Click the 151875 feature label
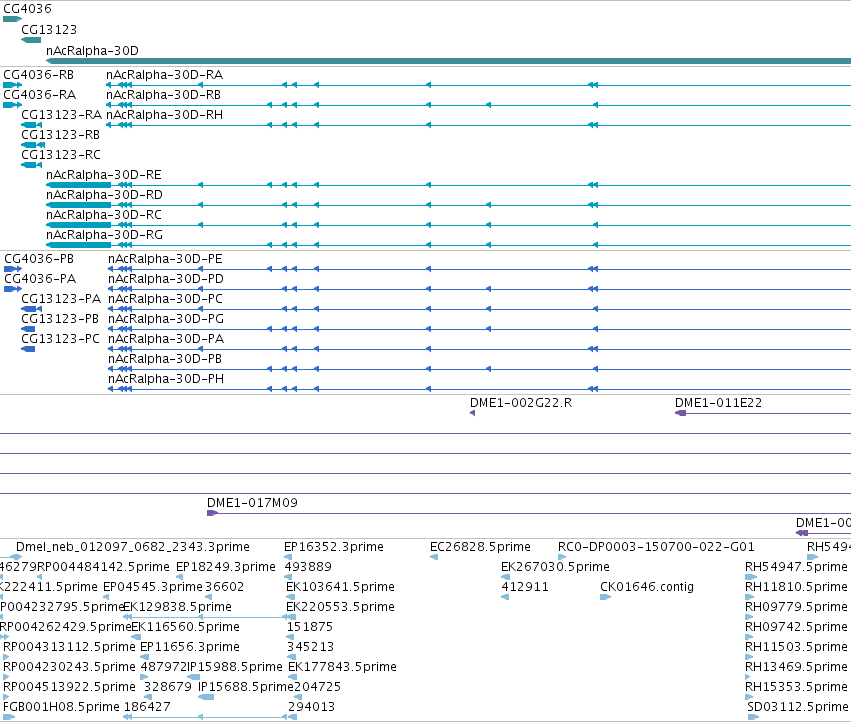Image resolution: width=851 pixels, height=722 pixels. pos(310,627)
